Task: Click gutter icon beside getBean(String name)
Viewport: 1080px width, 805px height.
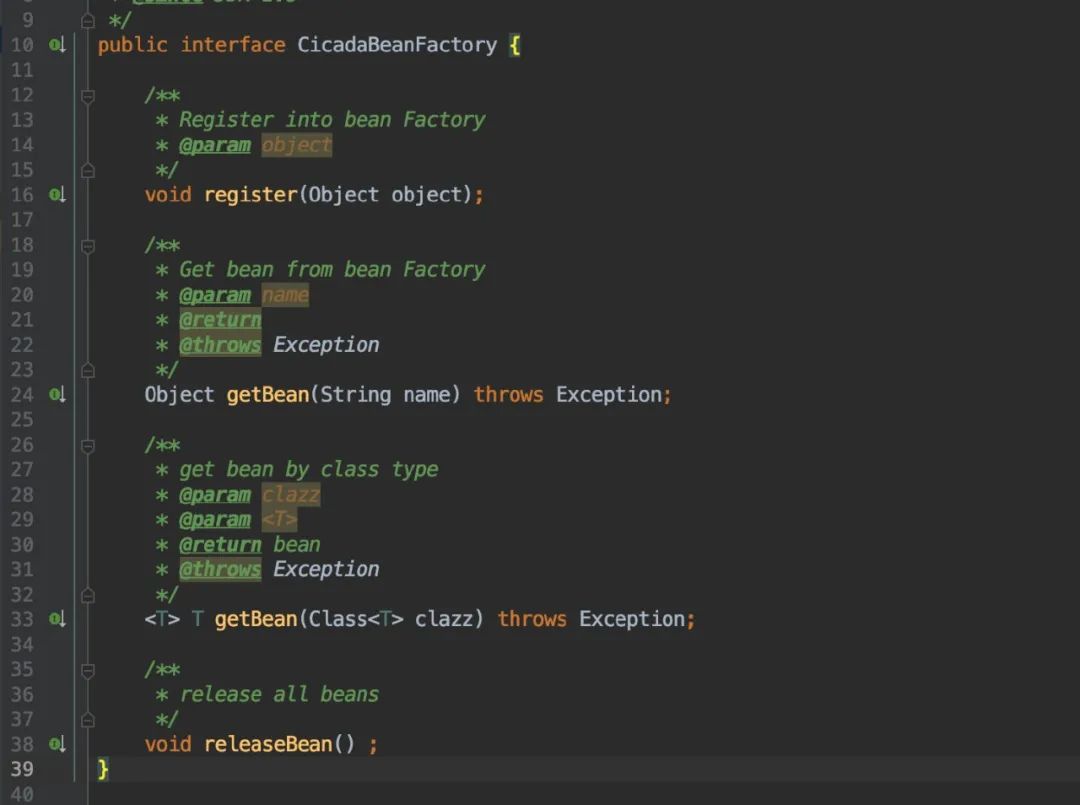Action: 57,395
